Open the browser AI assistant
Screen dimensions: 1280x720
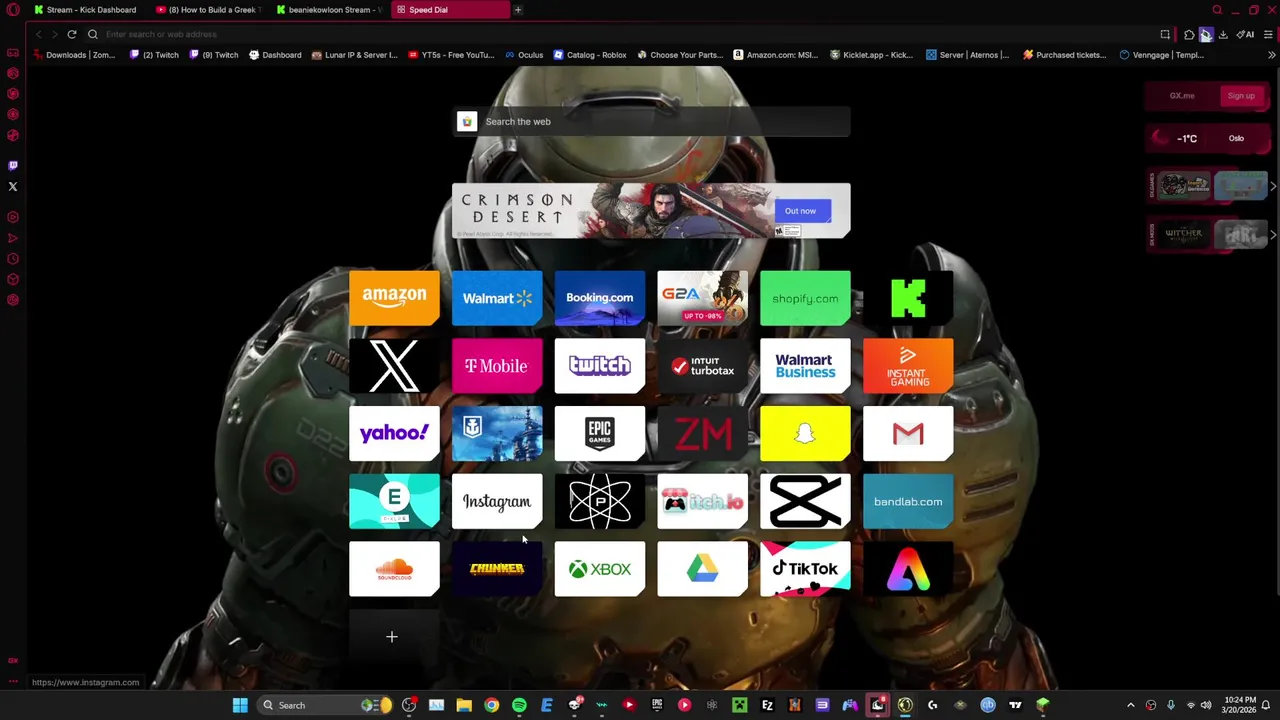pyautogui.click(x=1246, y=34)
